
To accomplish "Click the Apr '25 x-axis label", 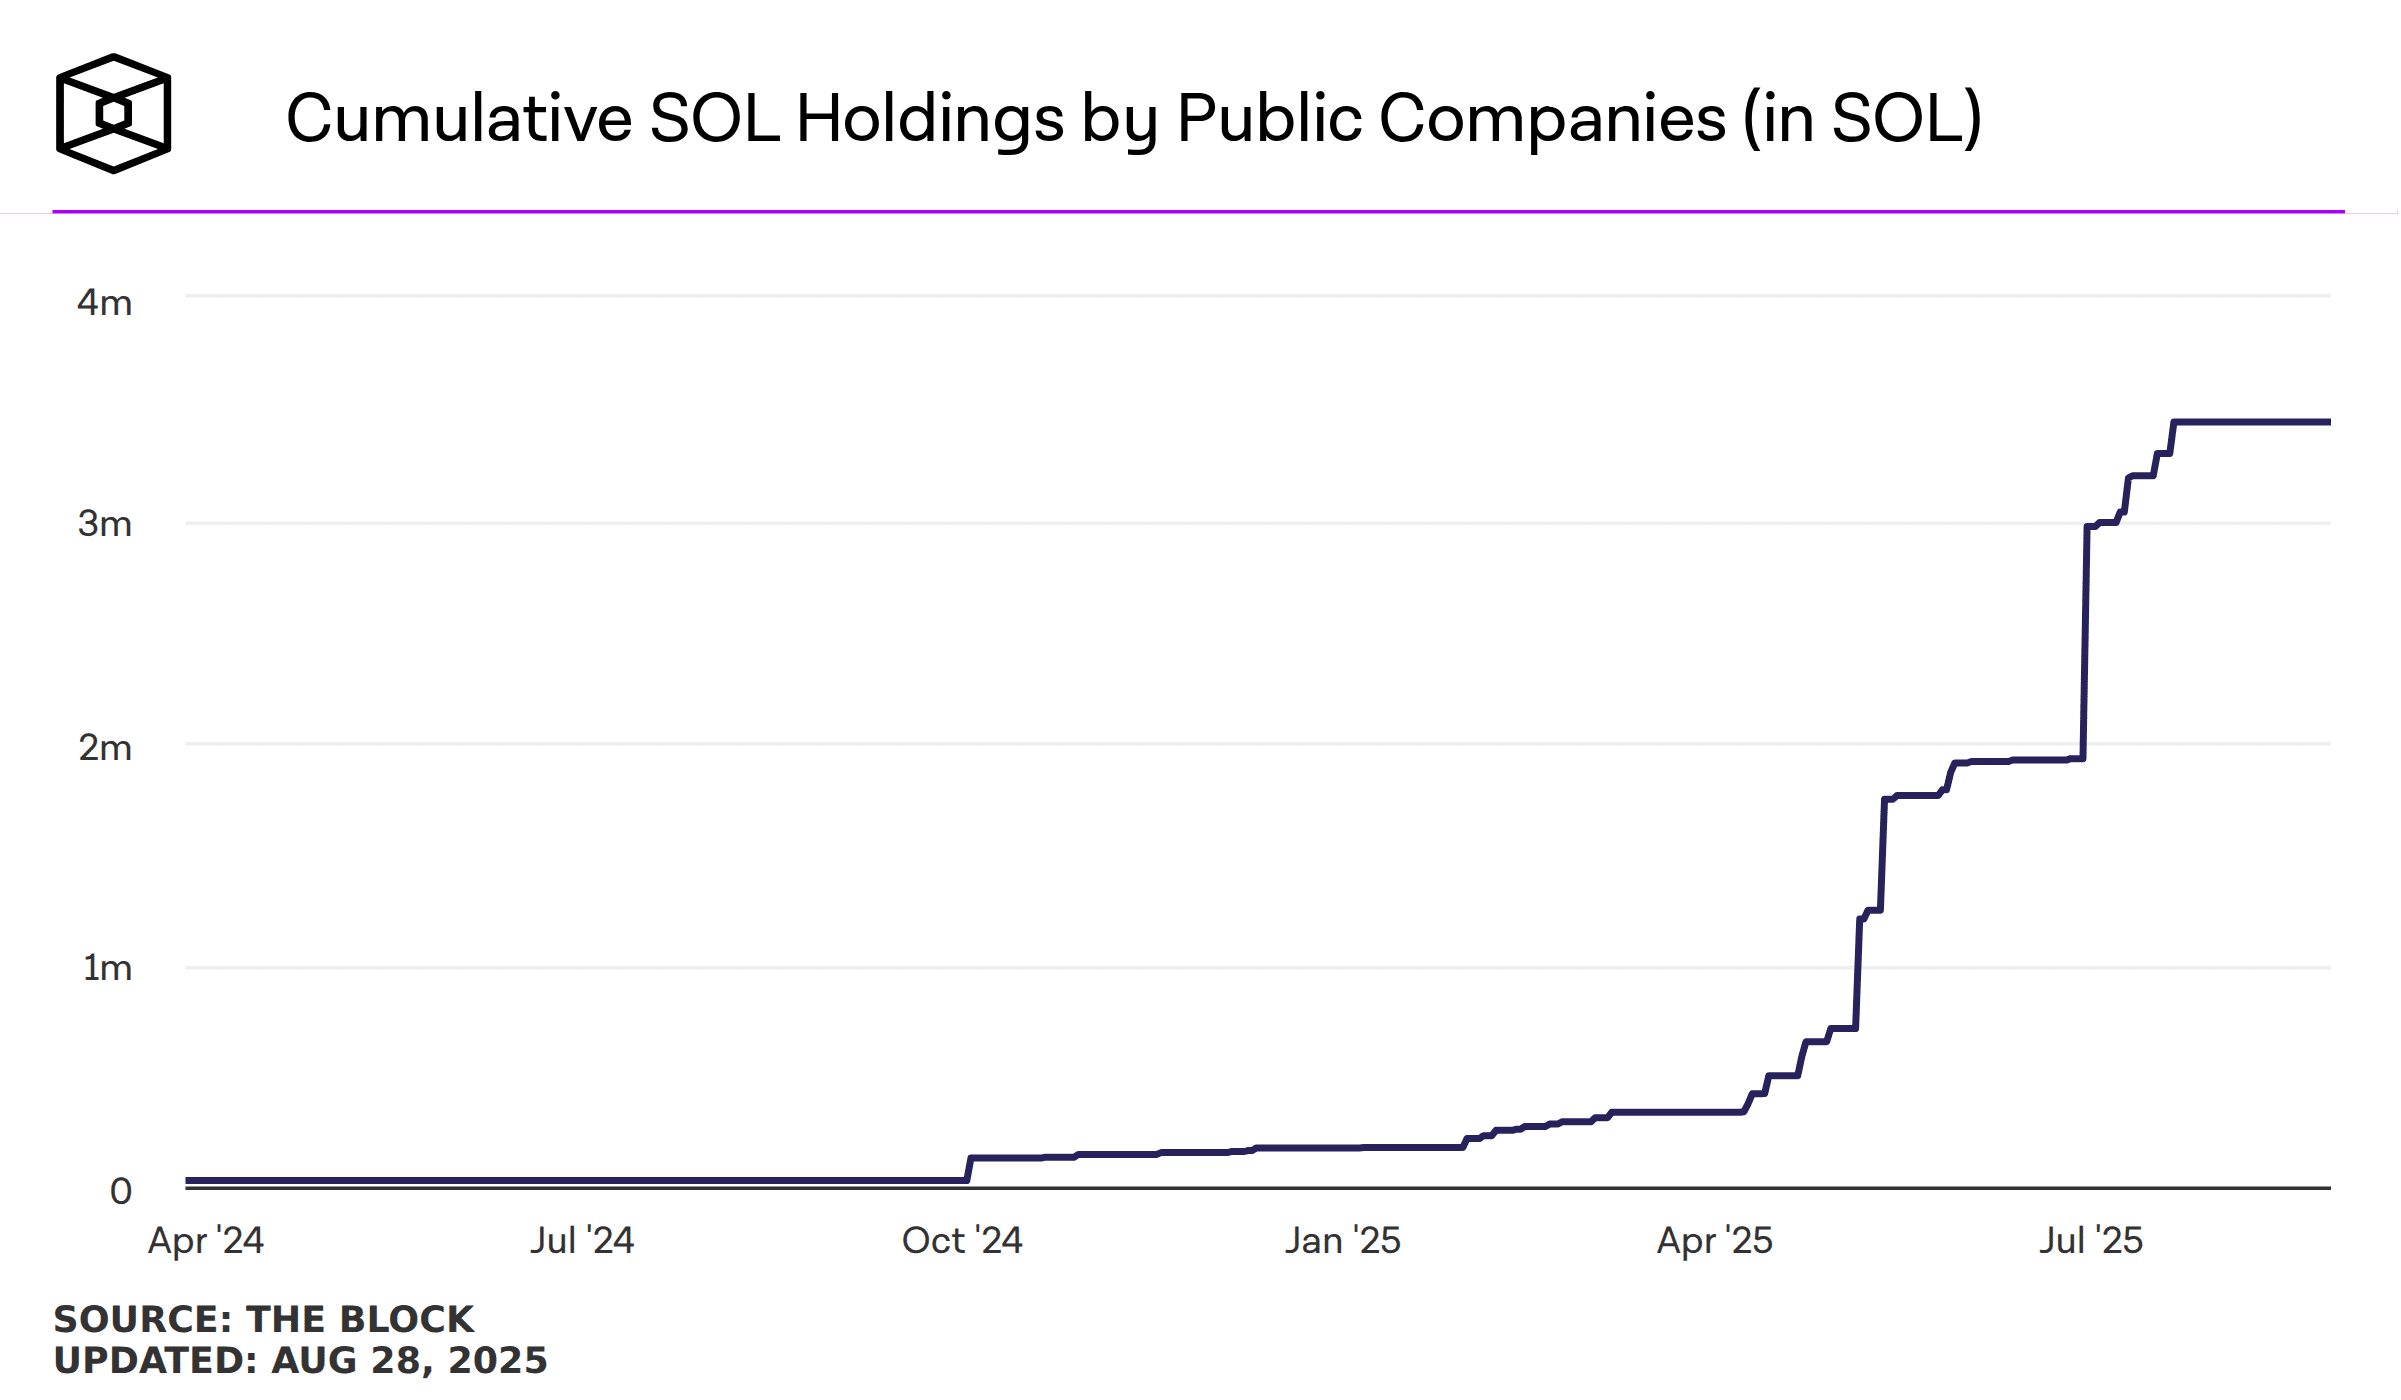I will tap(1715, 1240).
